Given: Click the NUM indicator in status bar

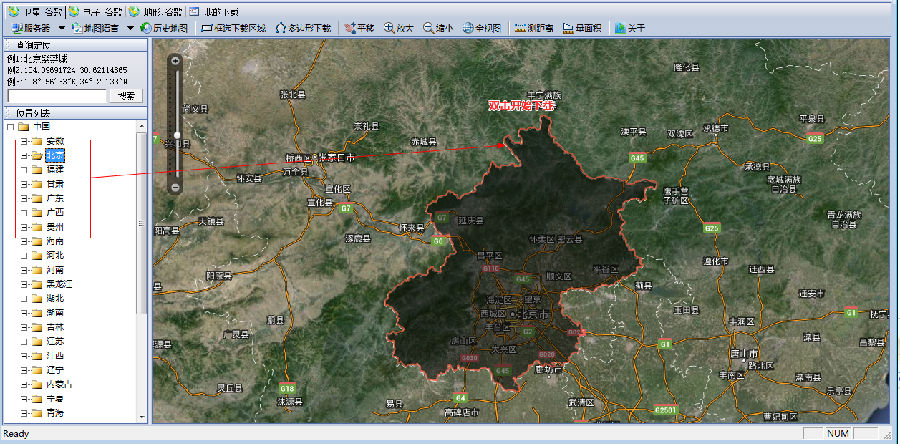Looking at the screenshot, I should point(838,434).
